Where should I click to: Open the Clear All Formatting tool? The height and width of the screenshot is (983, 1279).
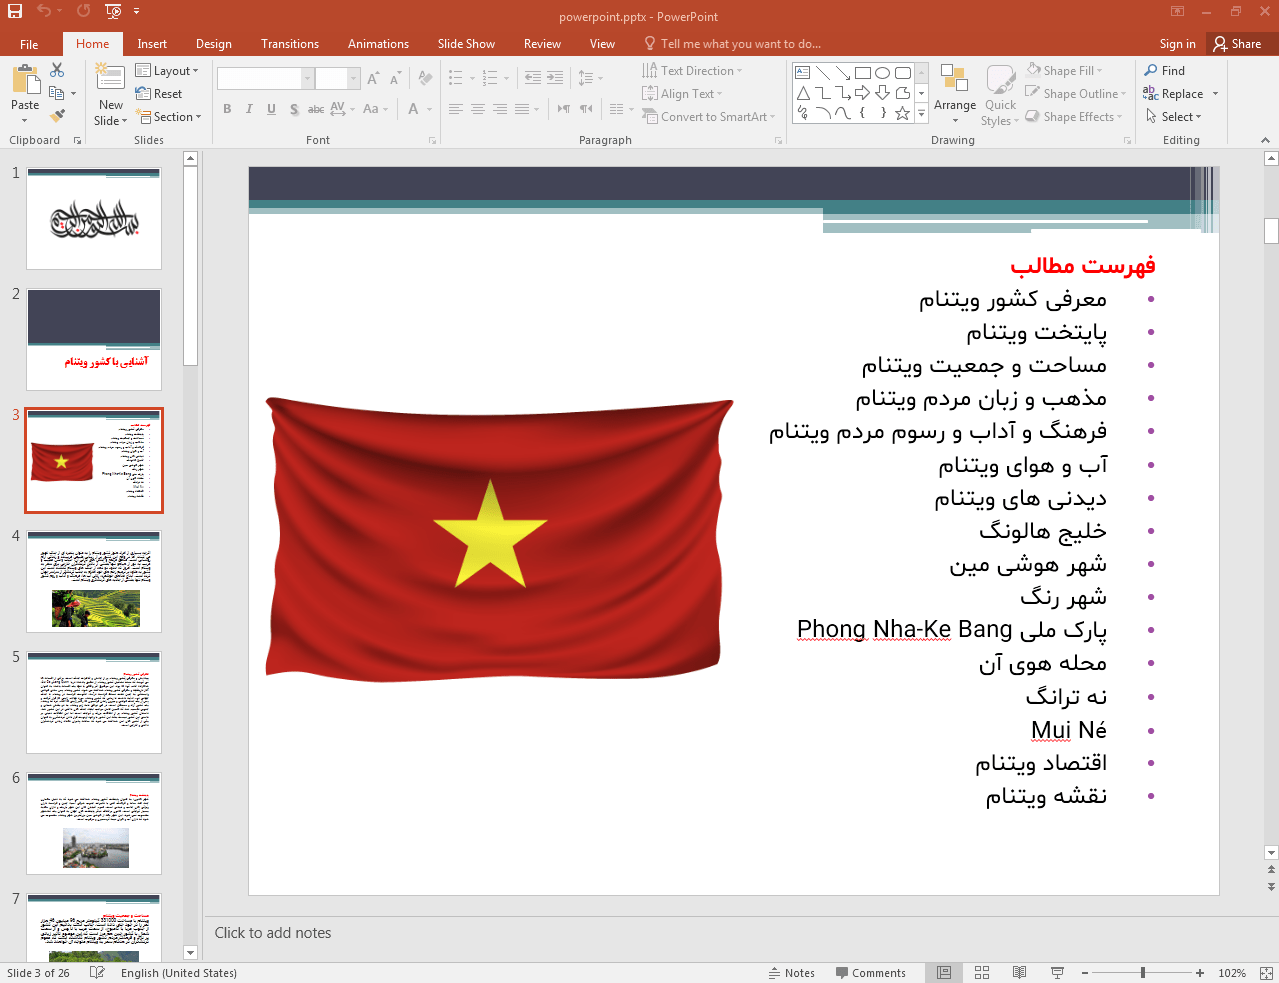423,76
